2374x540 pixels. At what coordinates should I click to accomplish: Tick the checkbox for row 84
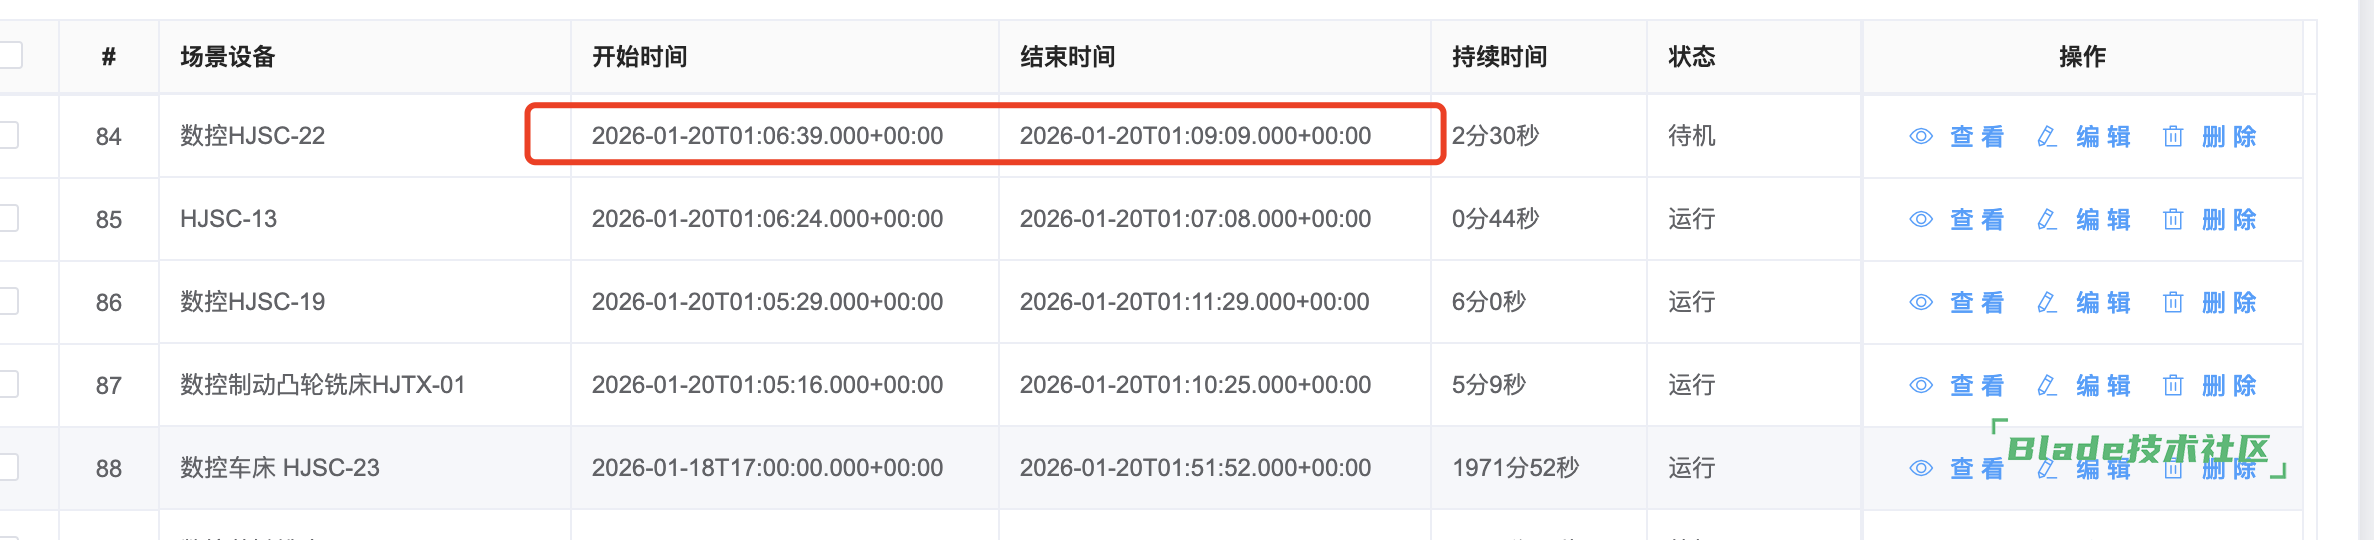pyautogui.click(x=9, y=135)
